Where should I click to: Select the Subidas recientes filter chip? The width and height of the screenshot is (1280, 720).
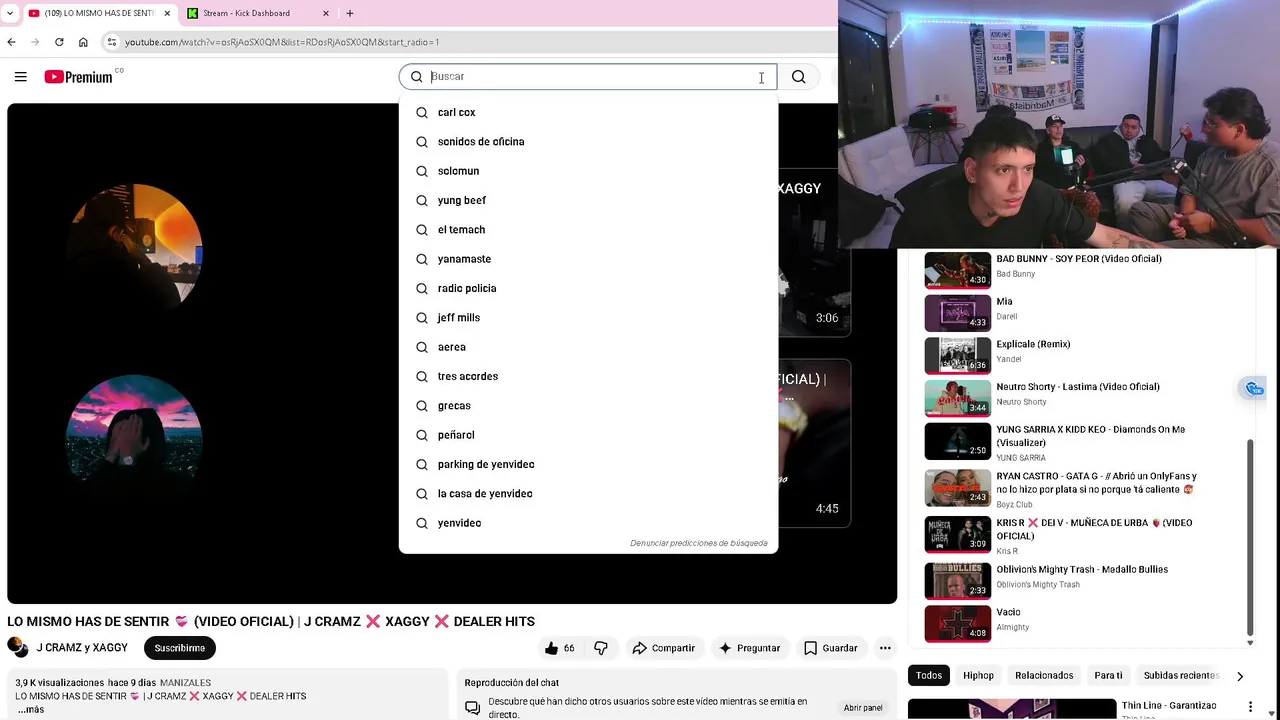1181,676
